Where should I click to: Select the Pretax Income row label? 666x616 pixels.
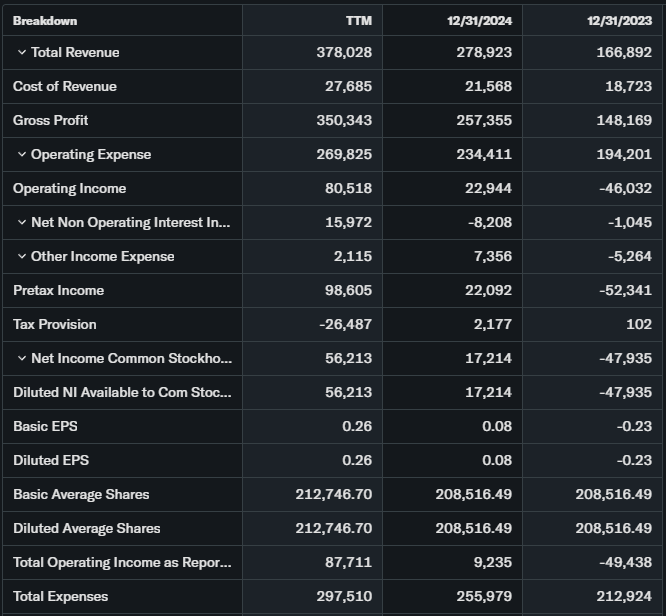[59, 290]
